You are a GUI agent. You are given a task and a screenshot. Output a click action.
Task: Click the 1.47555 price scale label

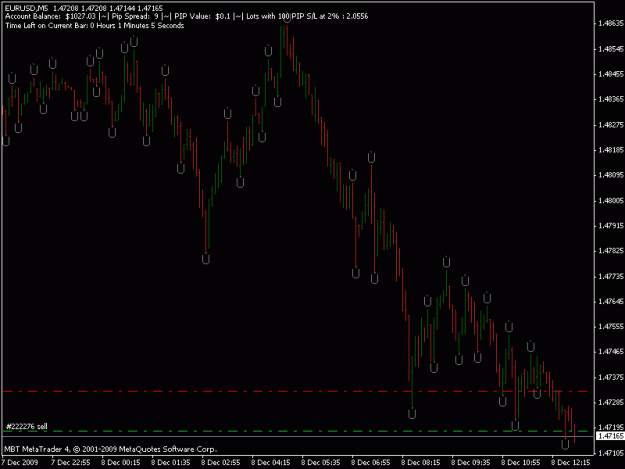pos(611,327)
